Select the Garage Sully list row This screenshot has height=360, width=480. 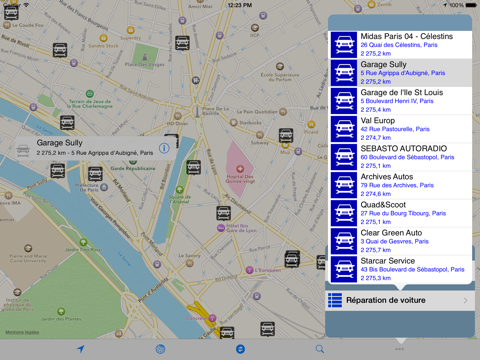coord(401,73)
